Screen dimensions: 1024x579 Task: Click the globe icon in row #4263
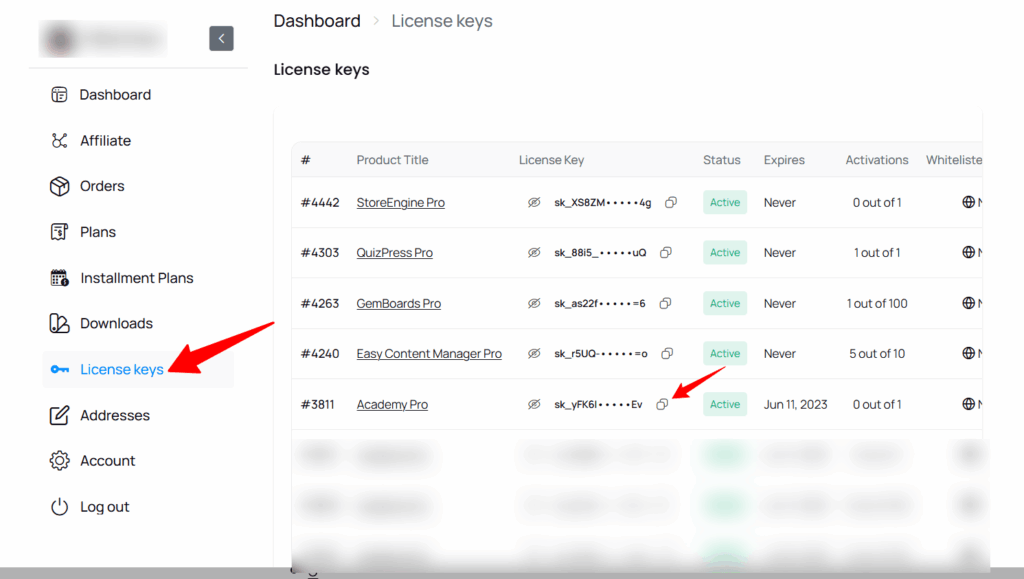tap(968, 303)
